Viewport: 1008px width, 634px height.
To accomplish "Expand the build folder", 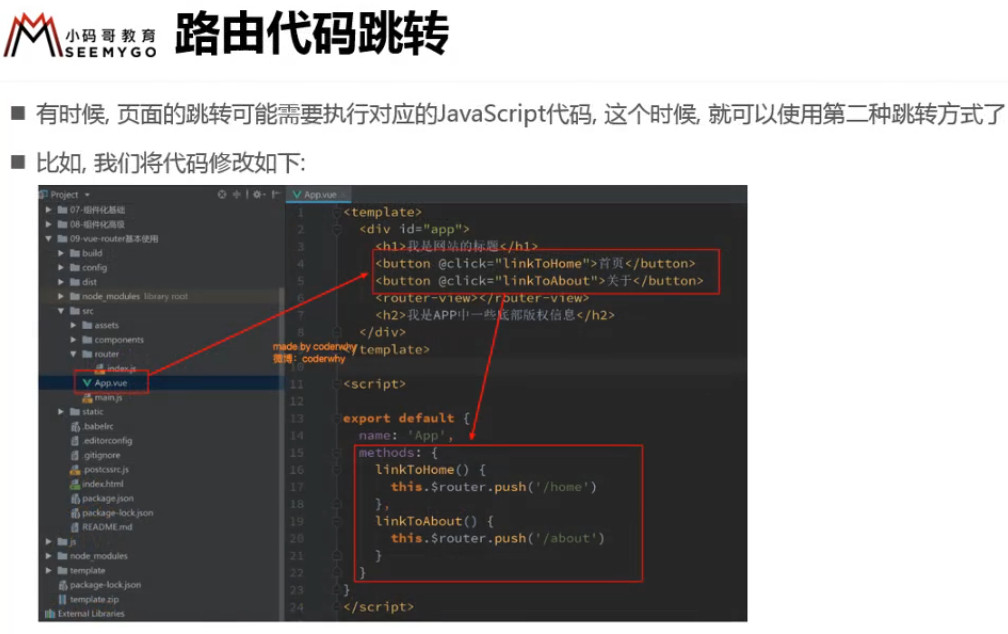I will click(x=61, y=253).
